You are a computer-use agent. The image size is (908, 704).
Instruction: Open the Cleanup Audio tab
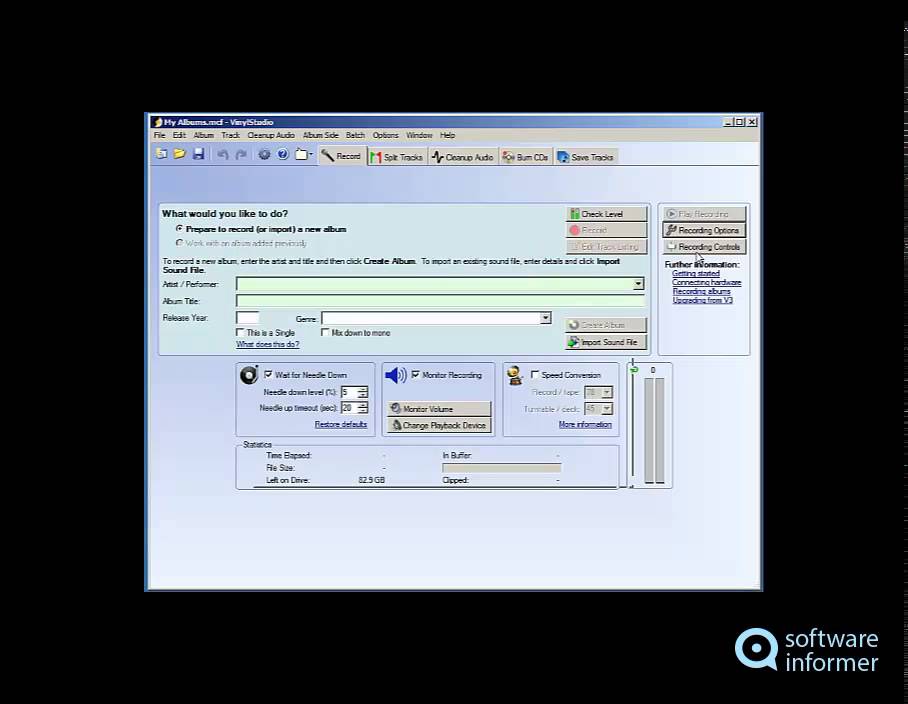pos(463,157)
